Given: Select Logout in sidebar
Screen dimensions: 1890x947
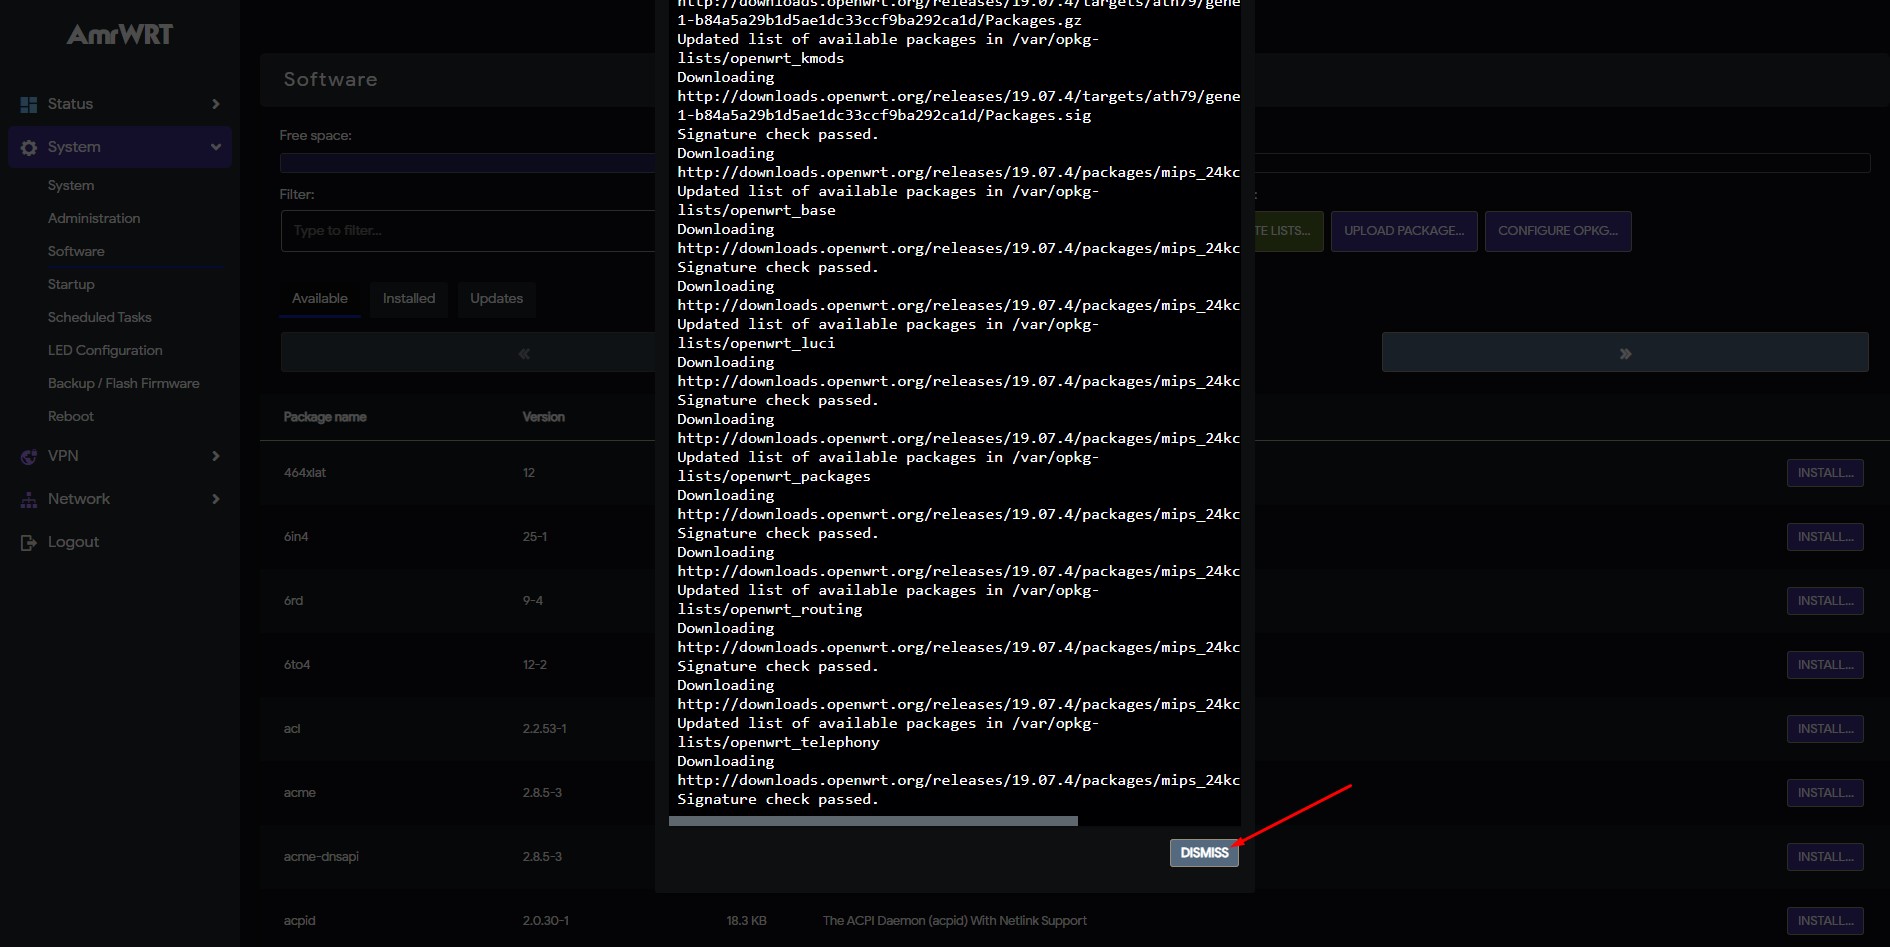Looking at the screenshot, I should [x=73, y=542].
